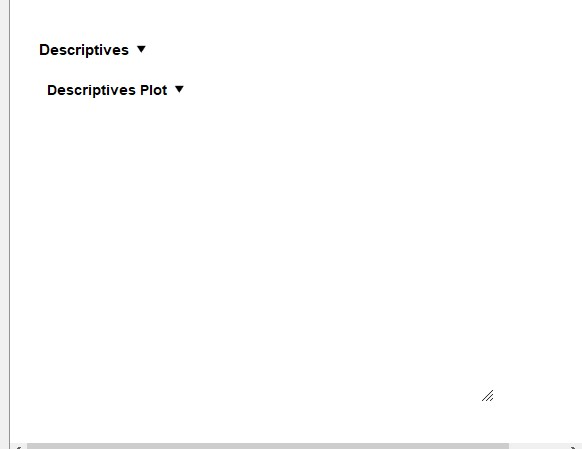The height and width of the screenshot is (449, 582).
Task: Click the triangle beside Descriptives heading
Action: click(141, 49)
